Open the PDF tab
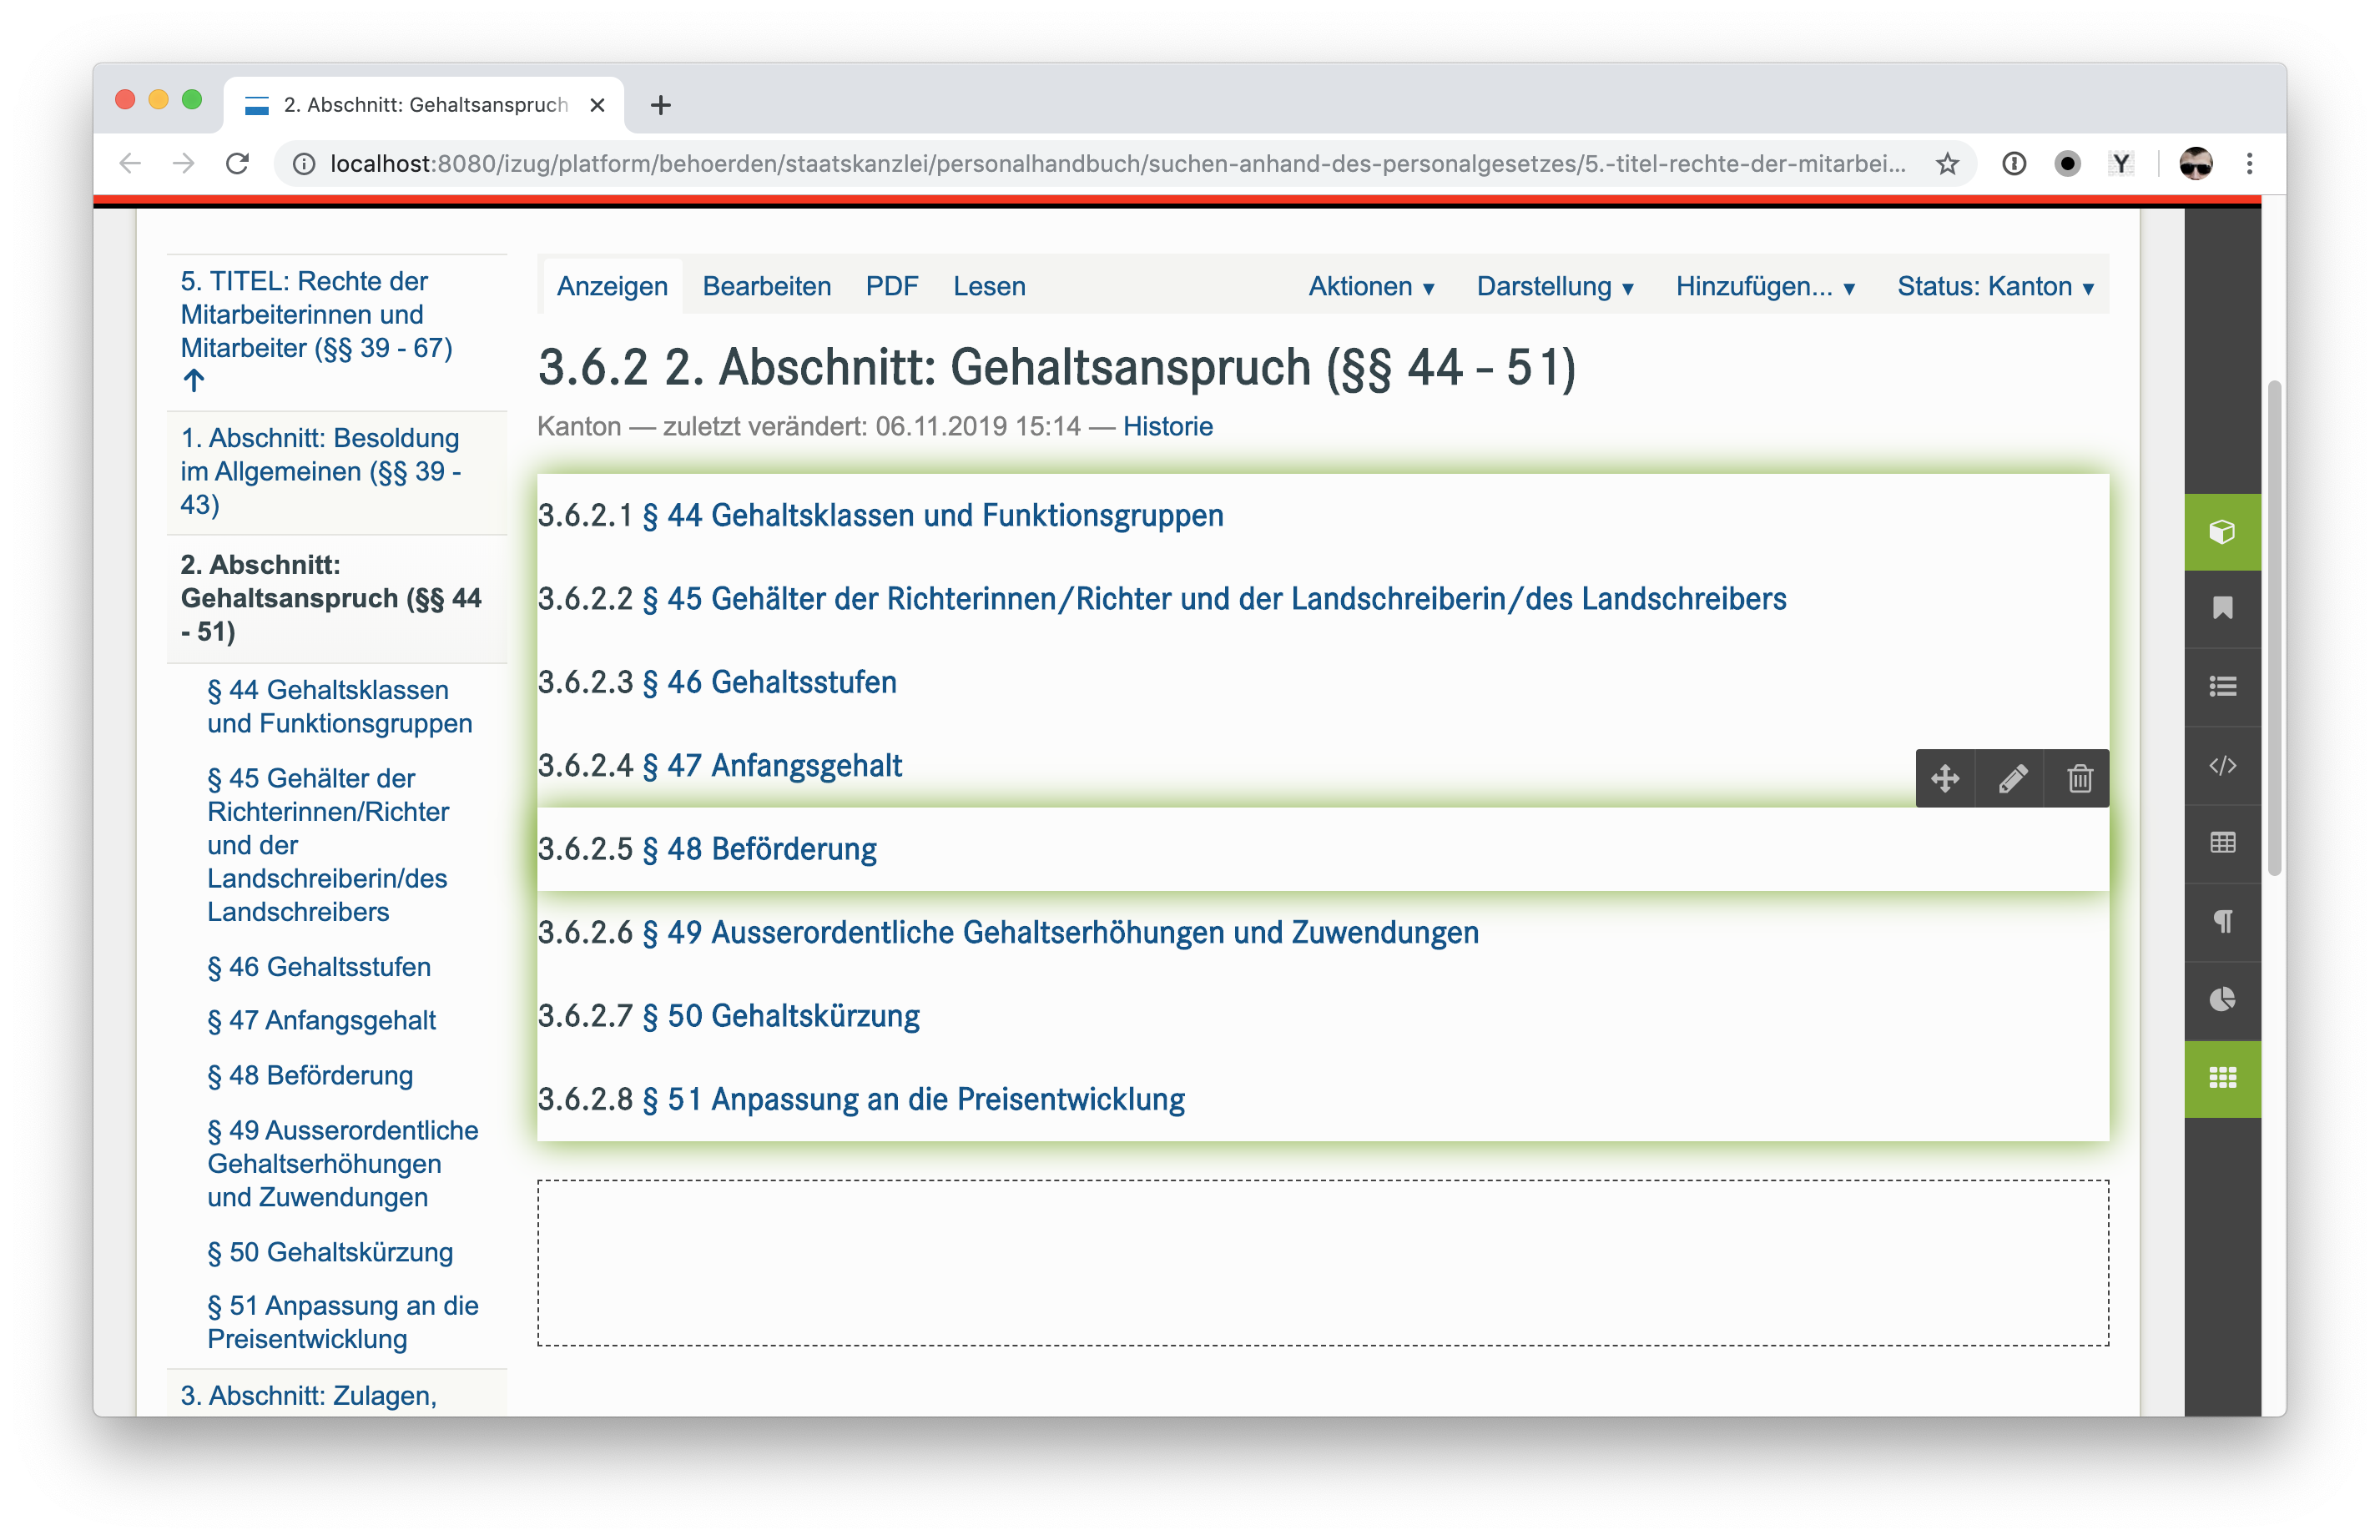 891,286
